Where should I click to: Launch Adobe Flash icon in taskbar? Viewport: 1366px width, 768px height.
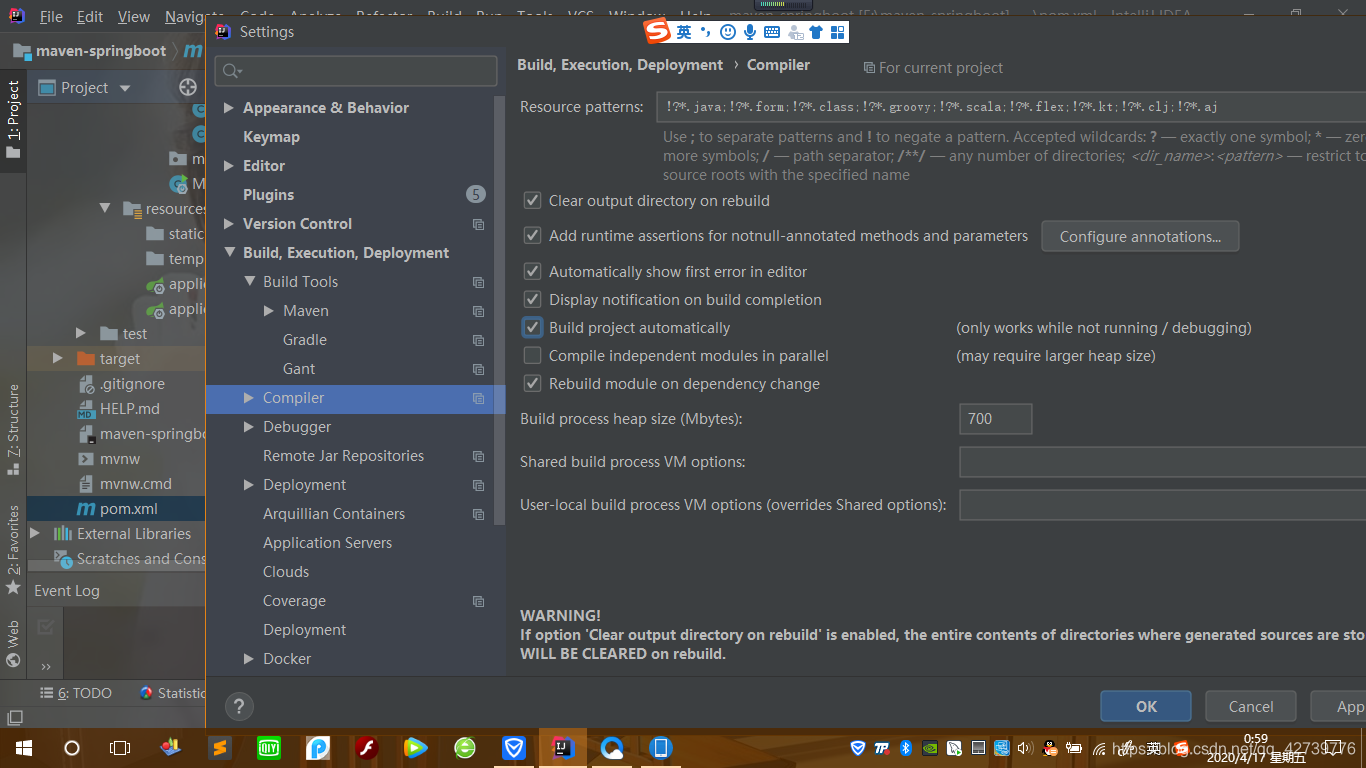367,747
